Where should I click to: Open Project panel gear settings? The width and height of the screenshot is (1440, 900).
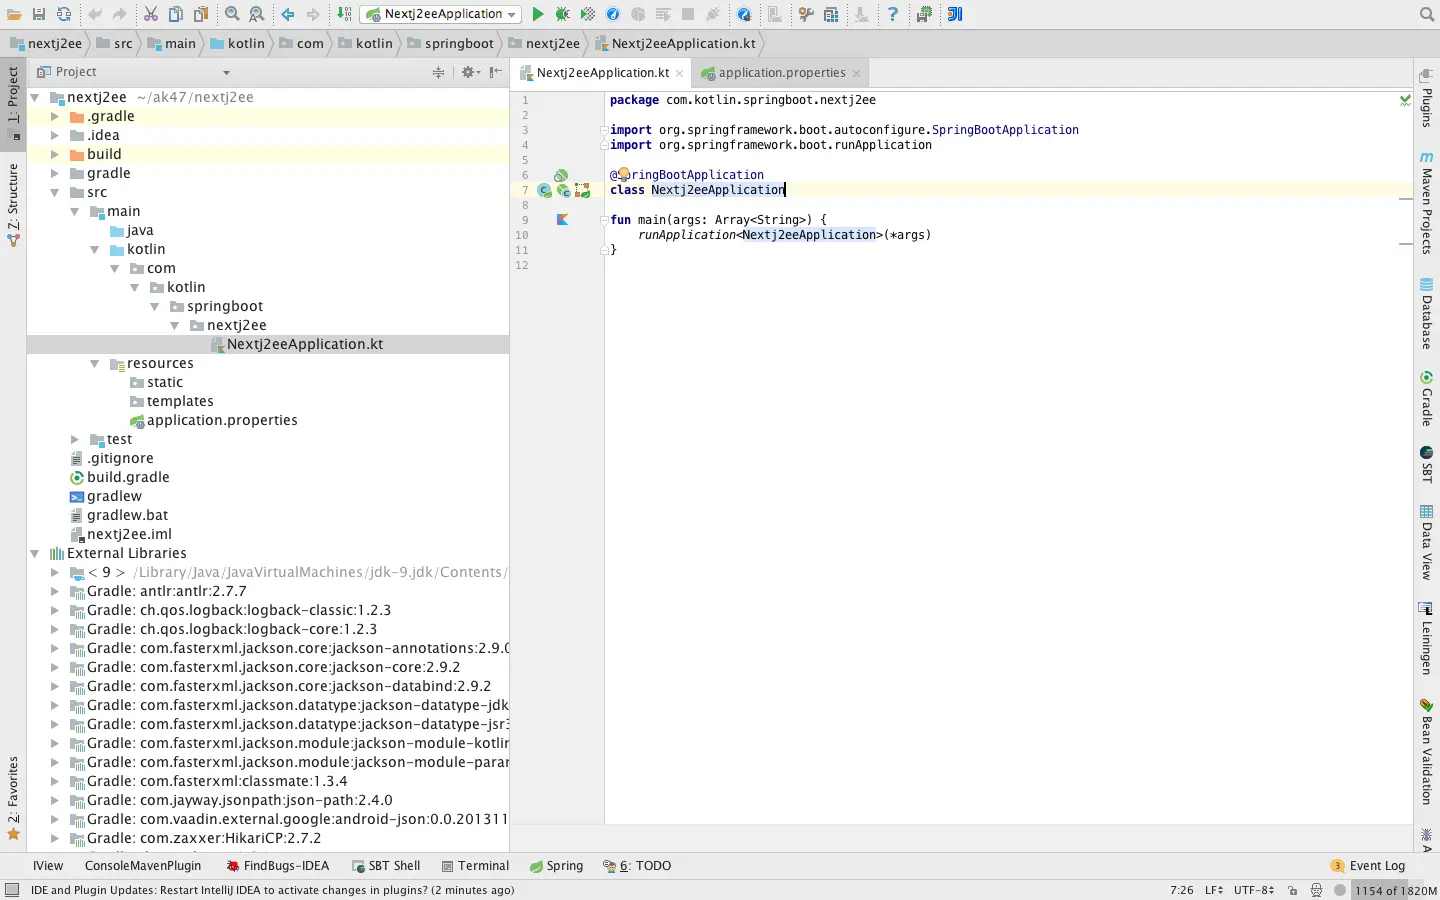(x=469, y=72)
